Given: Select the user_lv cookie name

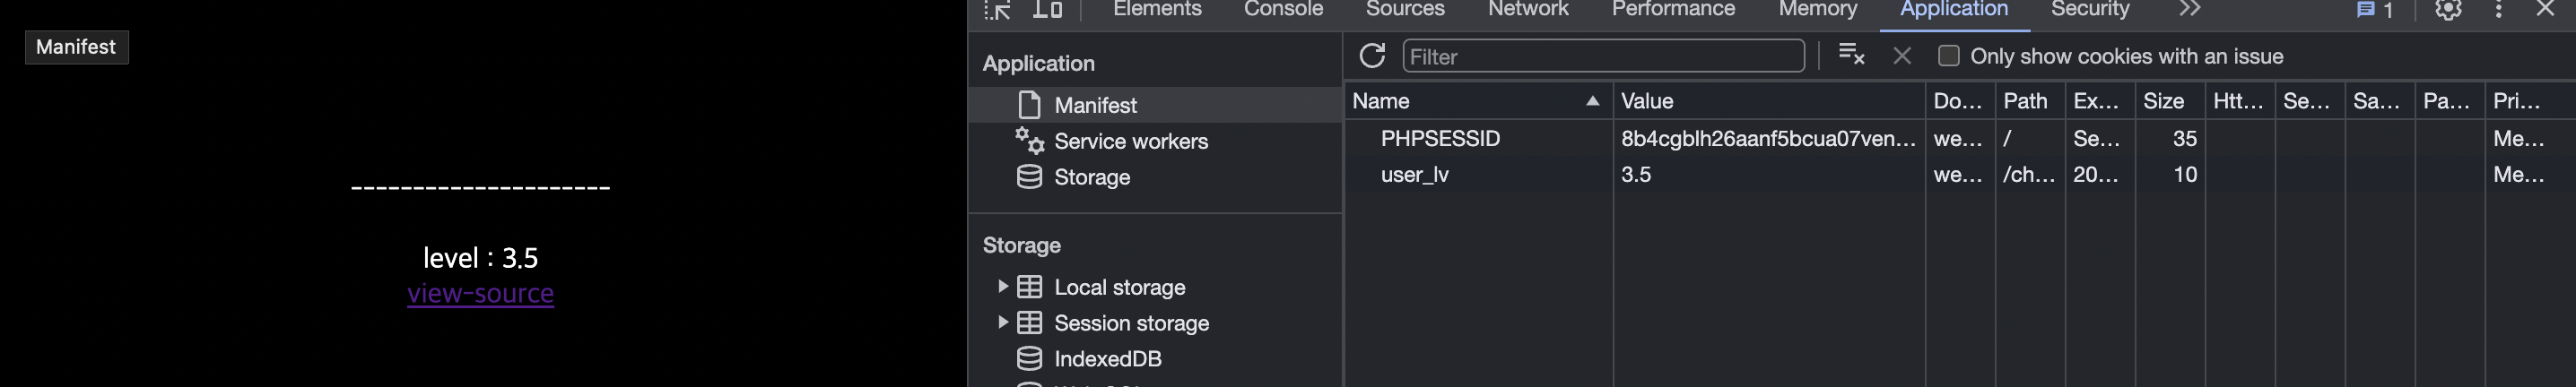Looking at the screenshot, I should pyautogui.click(x=1414, y=174).
